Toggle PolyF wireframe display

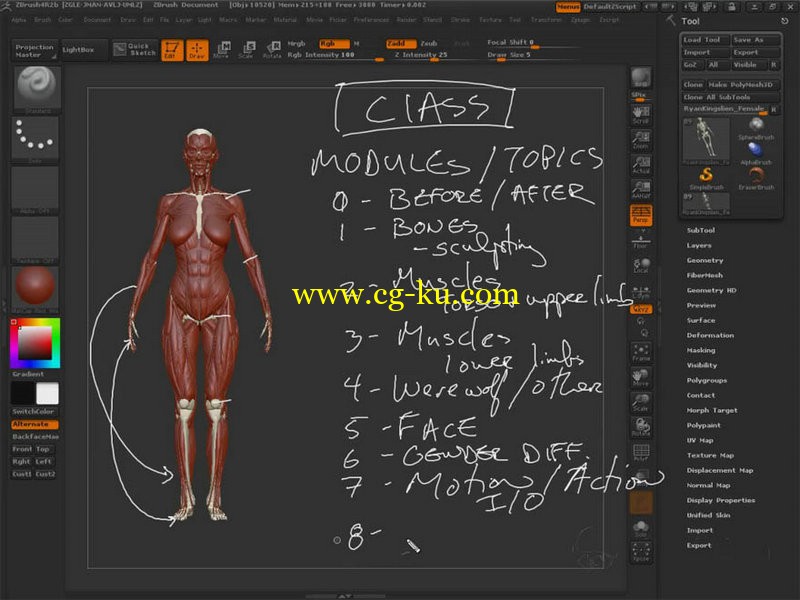click(x=641, y=452)
